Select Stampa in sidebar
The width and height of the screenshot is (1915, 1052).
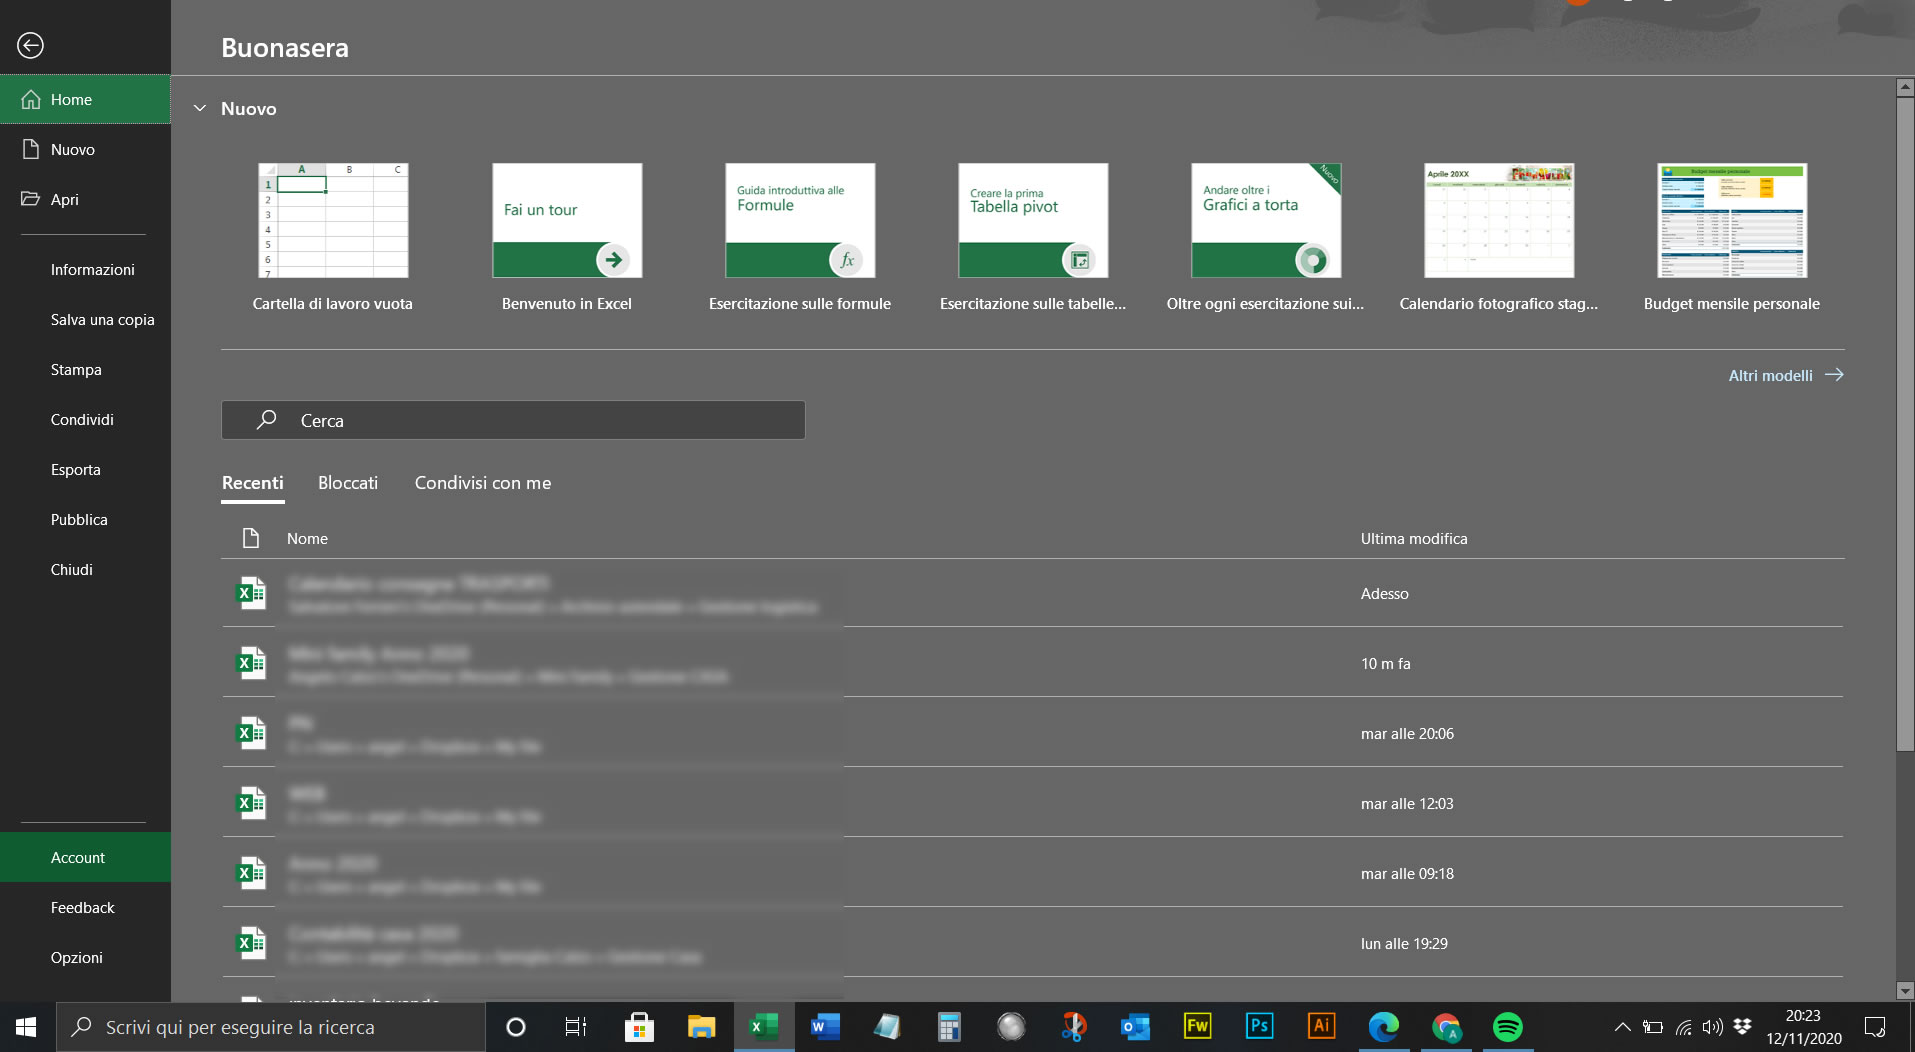coord(85,369)
